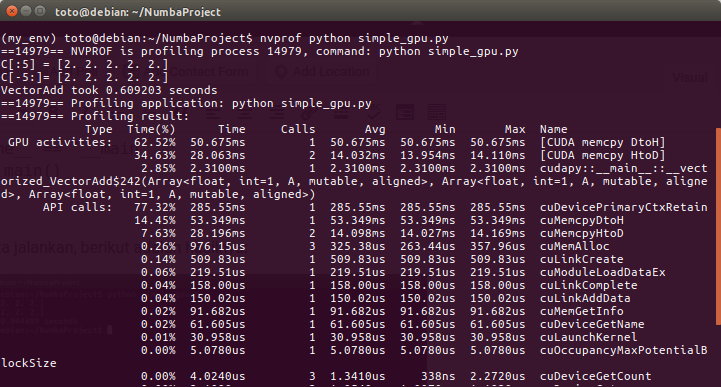Screen dimensions: 721x387
Task: Click the cuModuleLoadDataEx API call name
Action: 603,272
